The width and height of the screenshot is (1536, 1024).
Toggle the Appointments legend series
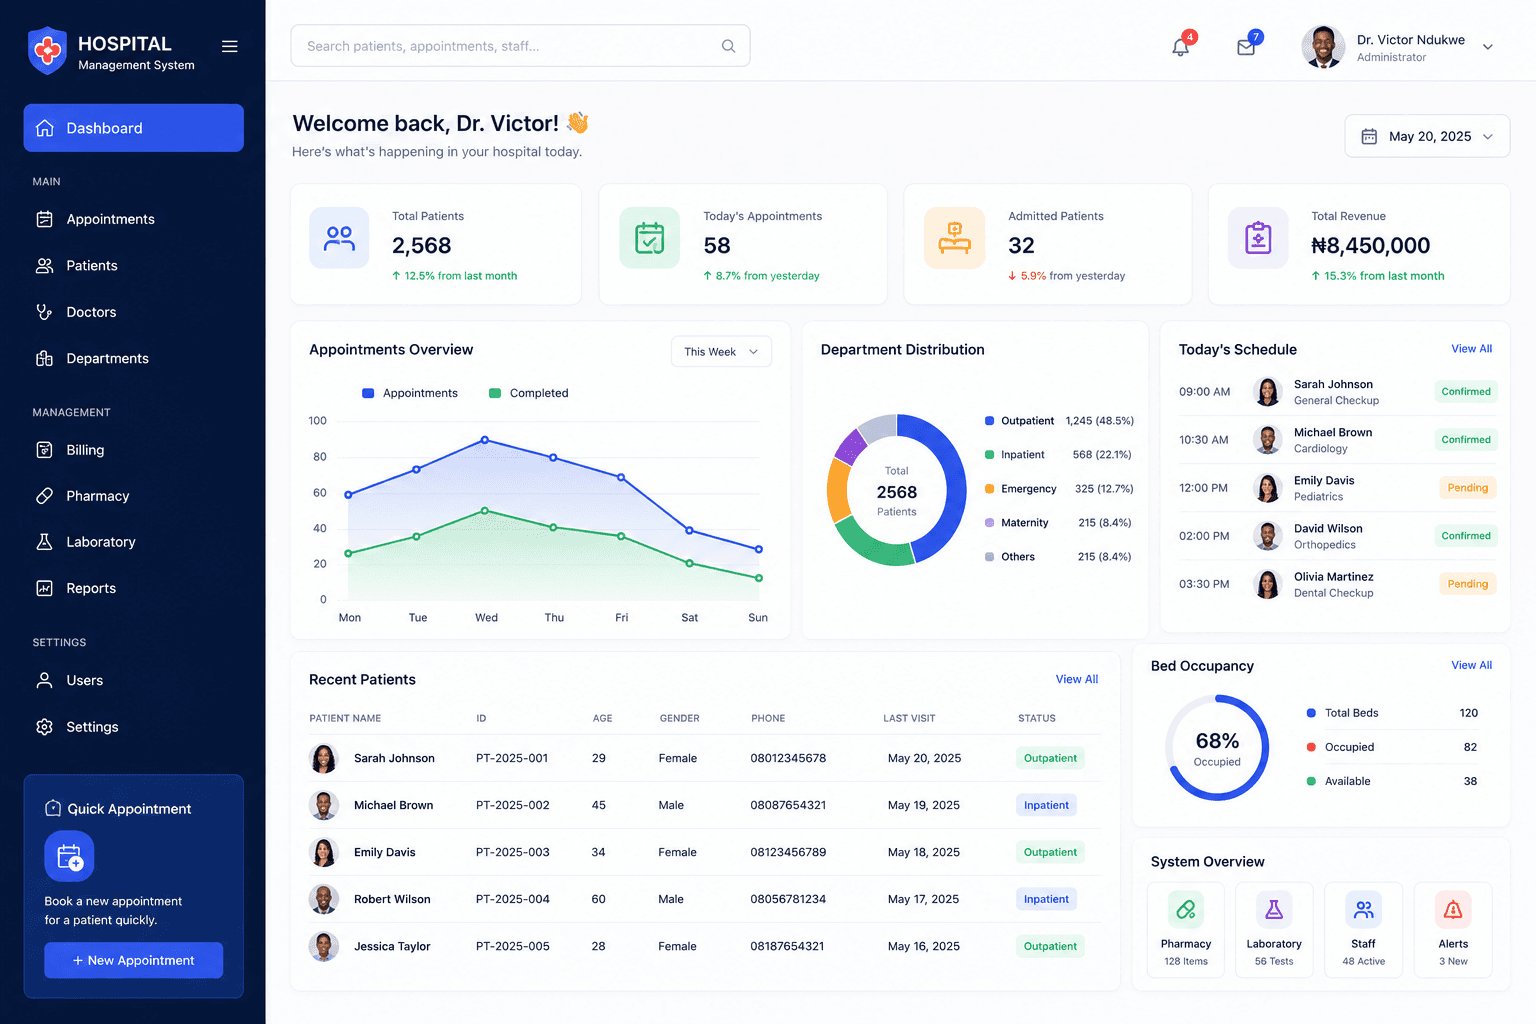410,393
